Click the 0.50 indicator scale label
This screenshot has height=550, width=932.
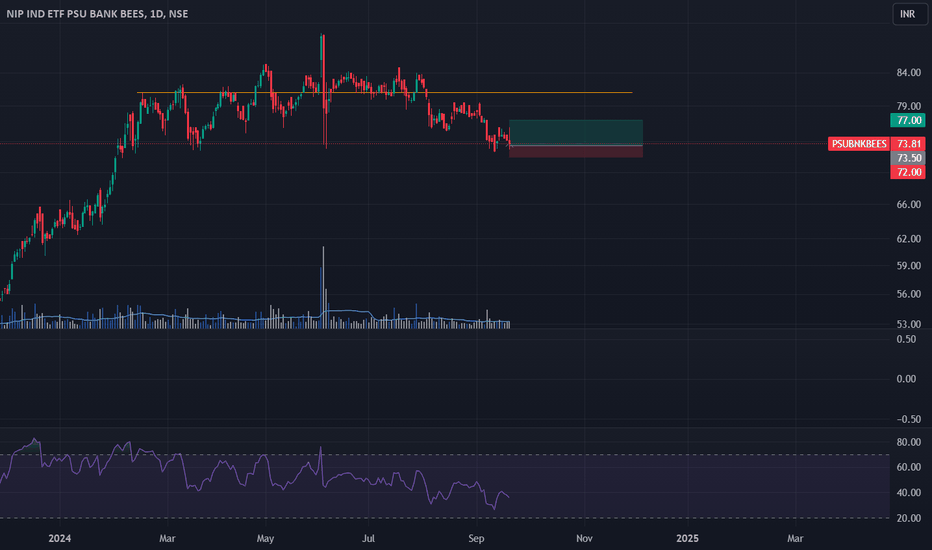[906, 339]
